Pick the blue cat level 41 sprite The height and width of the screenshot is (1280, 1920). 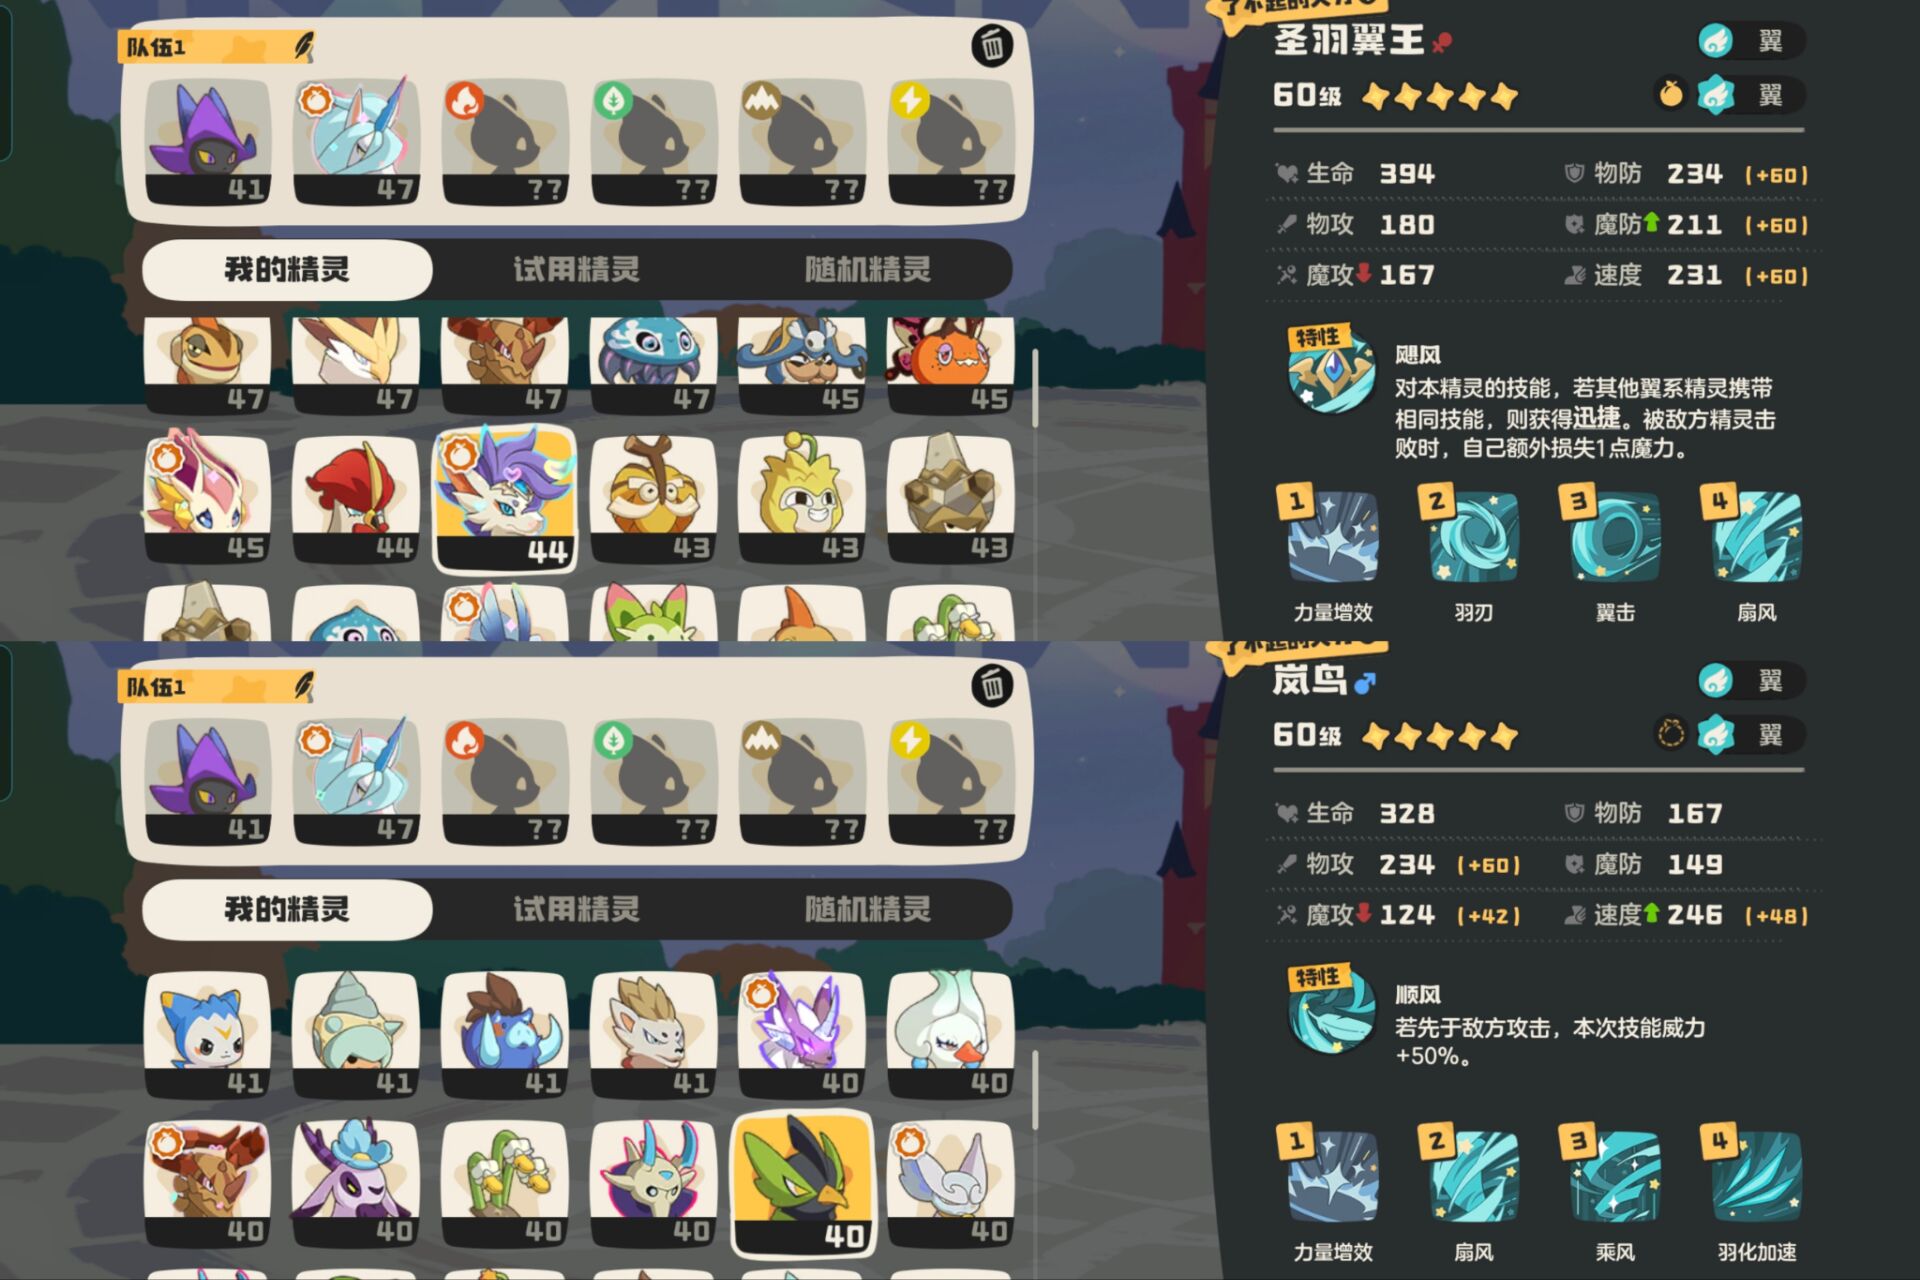208,1035
